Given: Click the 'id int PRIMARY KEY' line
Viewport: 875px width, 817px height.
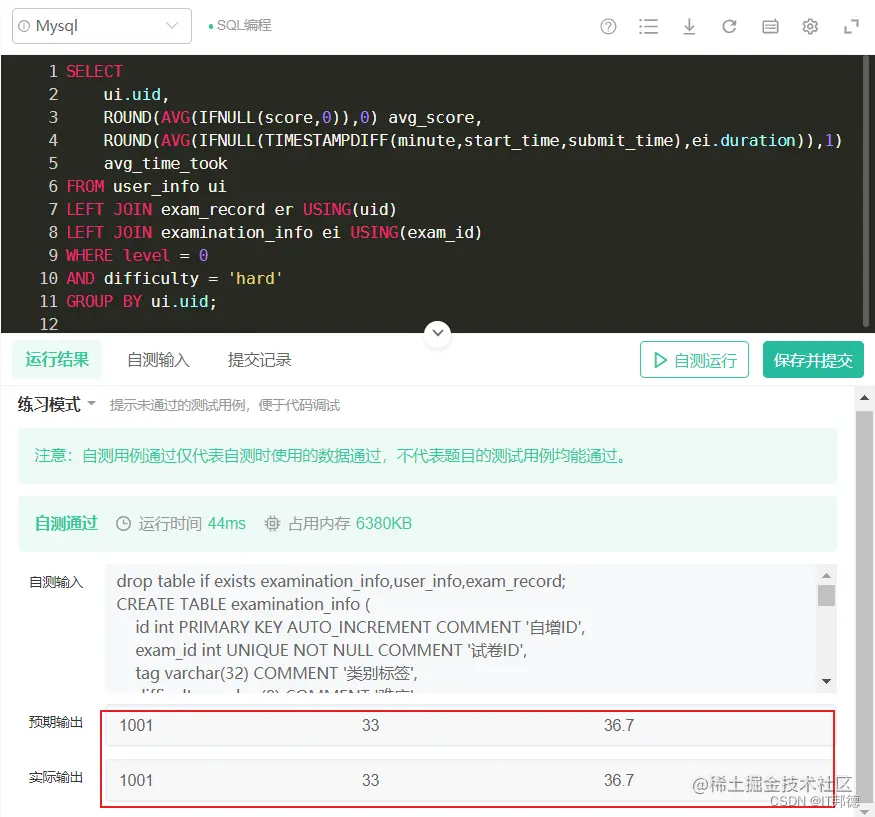Looking at the screenshot, I should click(x=360, y=627).
